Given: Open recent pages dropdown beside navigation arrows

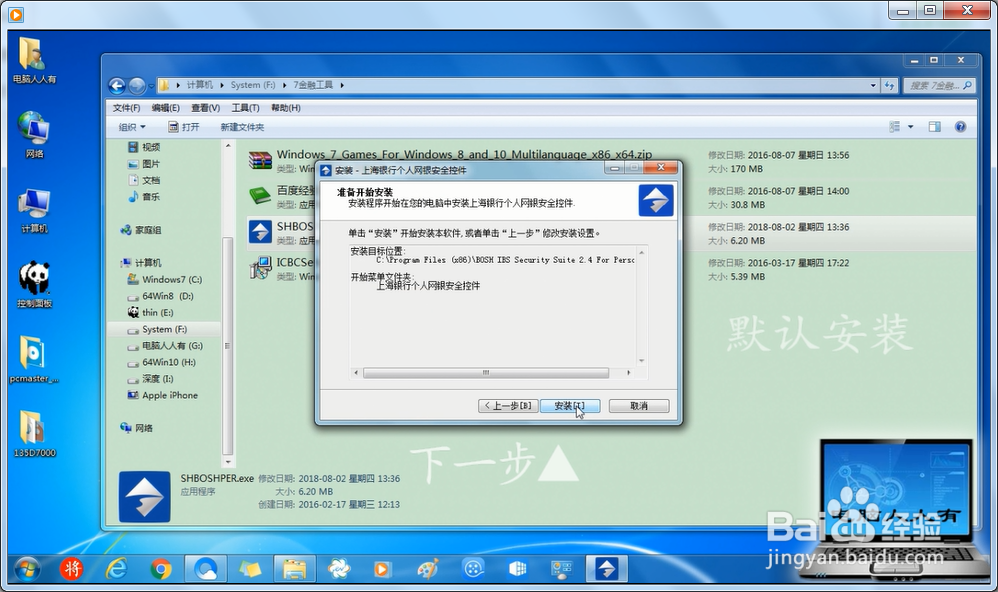Looking at the screenshot, I should pos(151,85).
